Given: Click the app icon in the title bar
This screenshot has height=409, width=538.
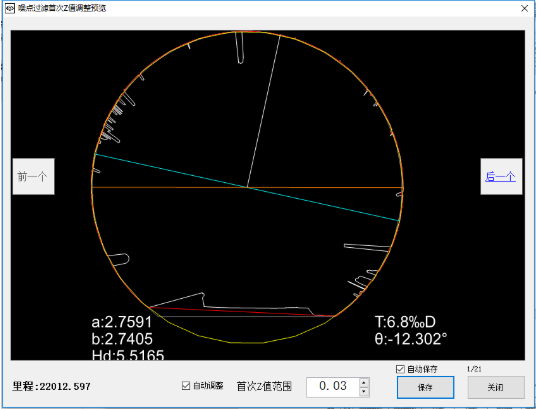Looking at the screenshot, I should click(10, 8).
